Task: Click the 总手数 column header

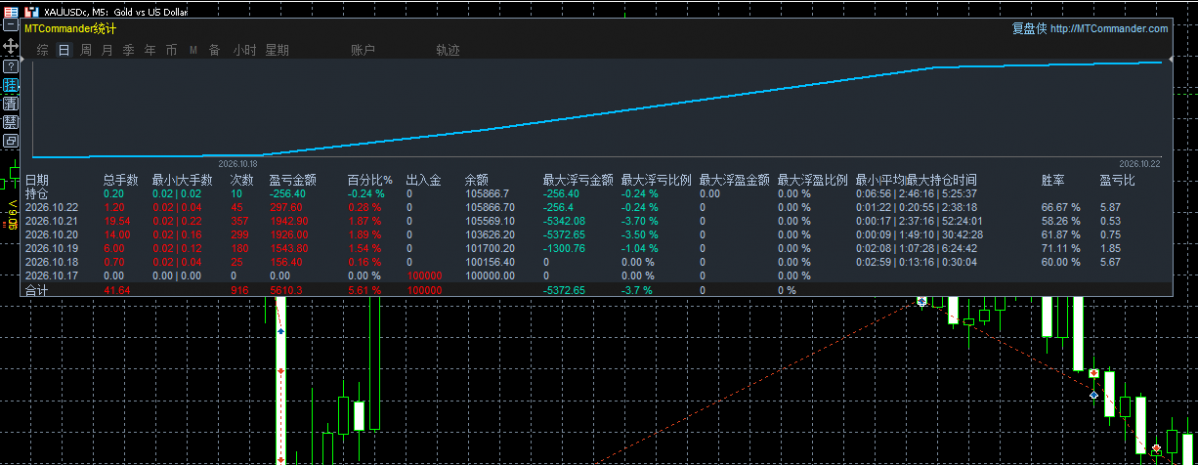Action: [x=121, y=180]
